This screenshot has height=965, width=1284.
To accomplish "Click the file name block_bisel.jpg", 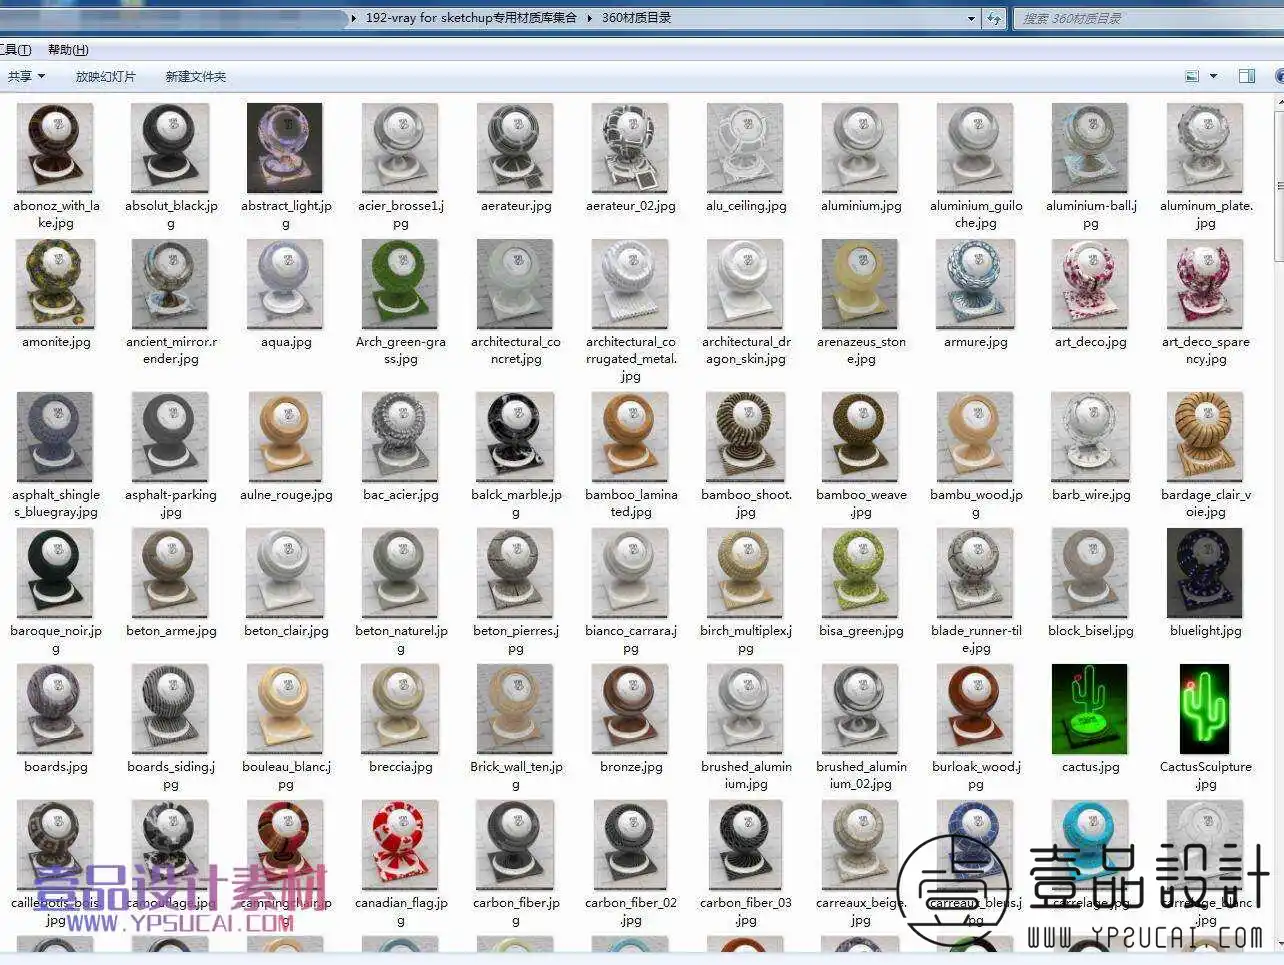I will click(x=1090, y=631).
